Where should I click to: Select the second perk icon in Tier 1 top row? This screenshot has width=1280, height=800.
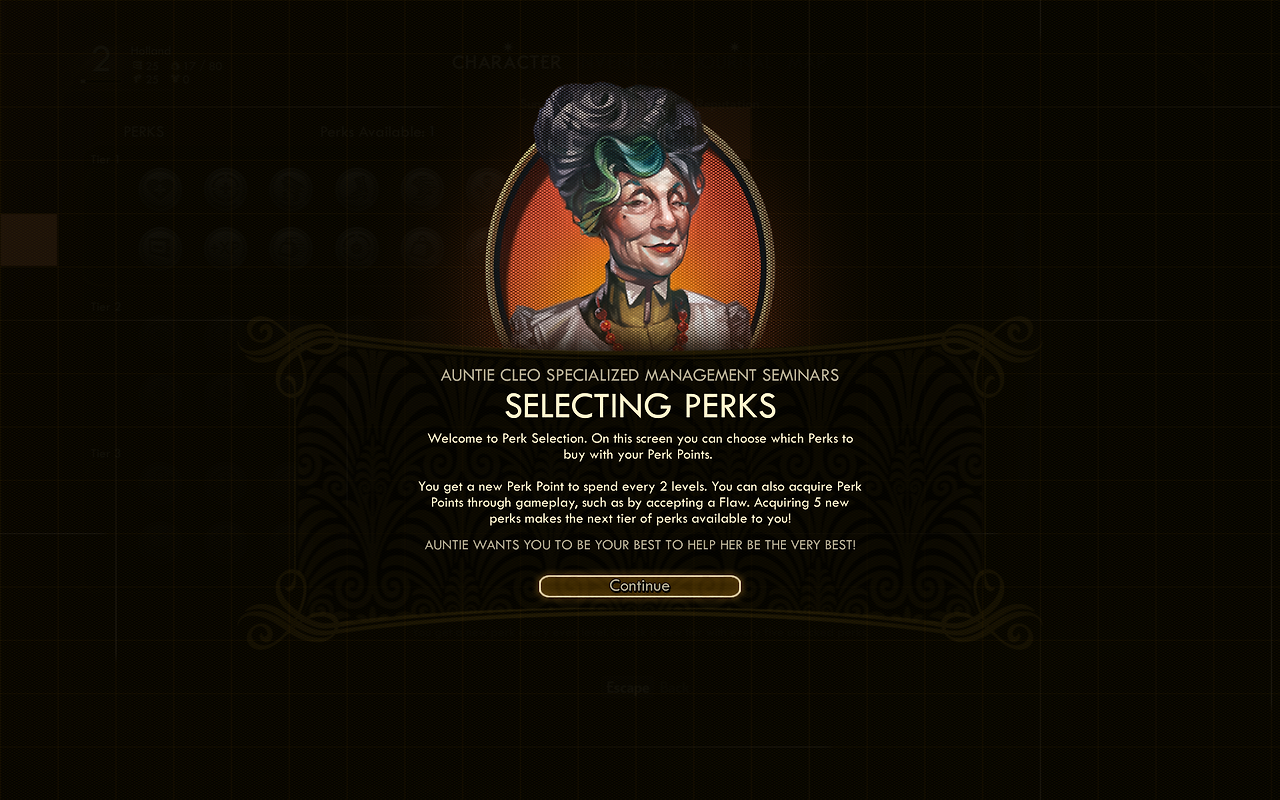[225, 187]
